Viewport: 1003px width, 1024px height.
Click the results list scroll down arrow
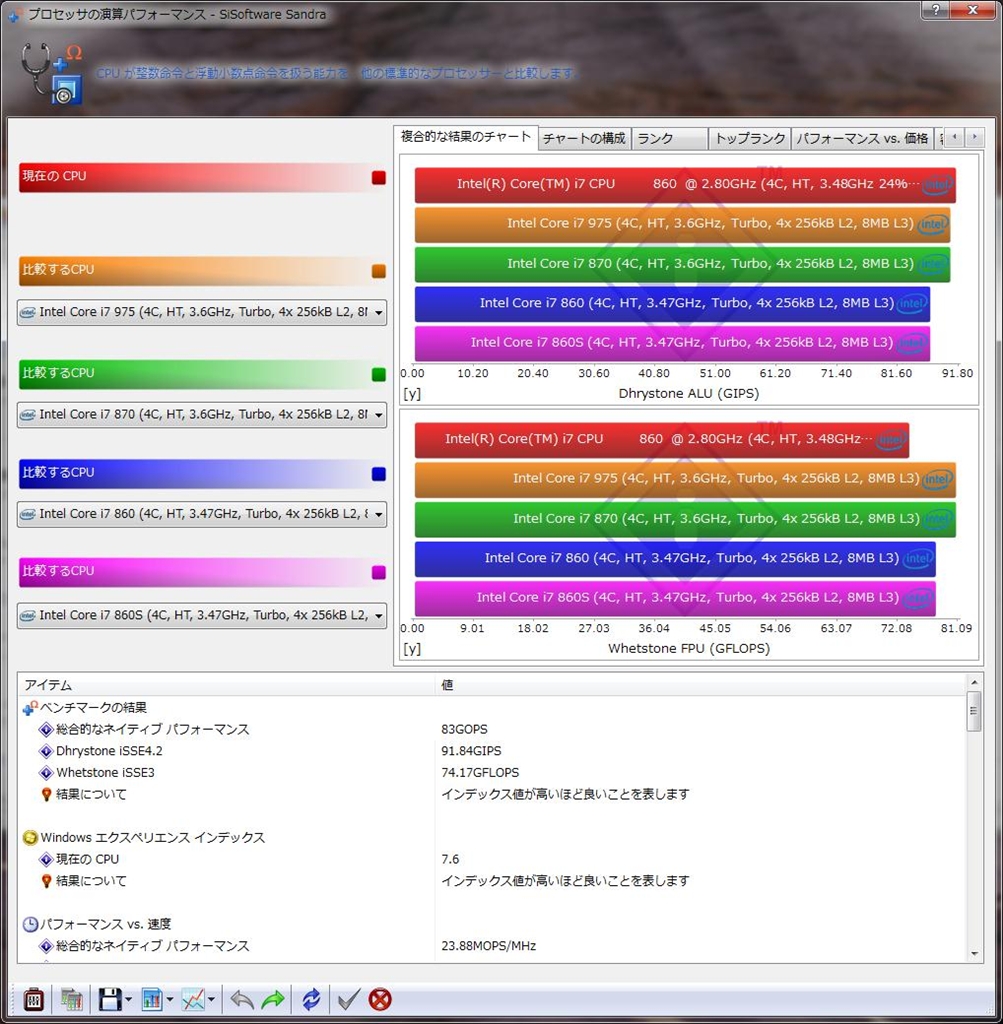coord(974,954)
